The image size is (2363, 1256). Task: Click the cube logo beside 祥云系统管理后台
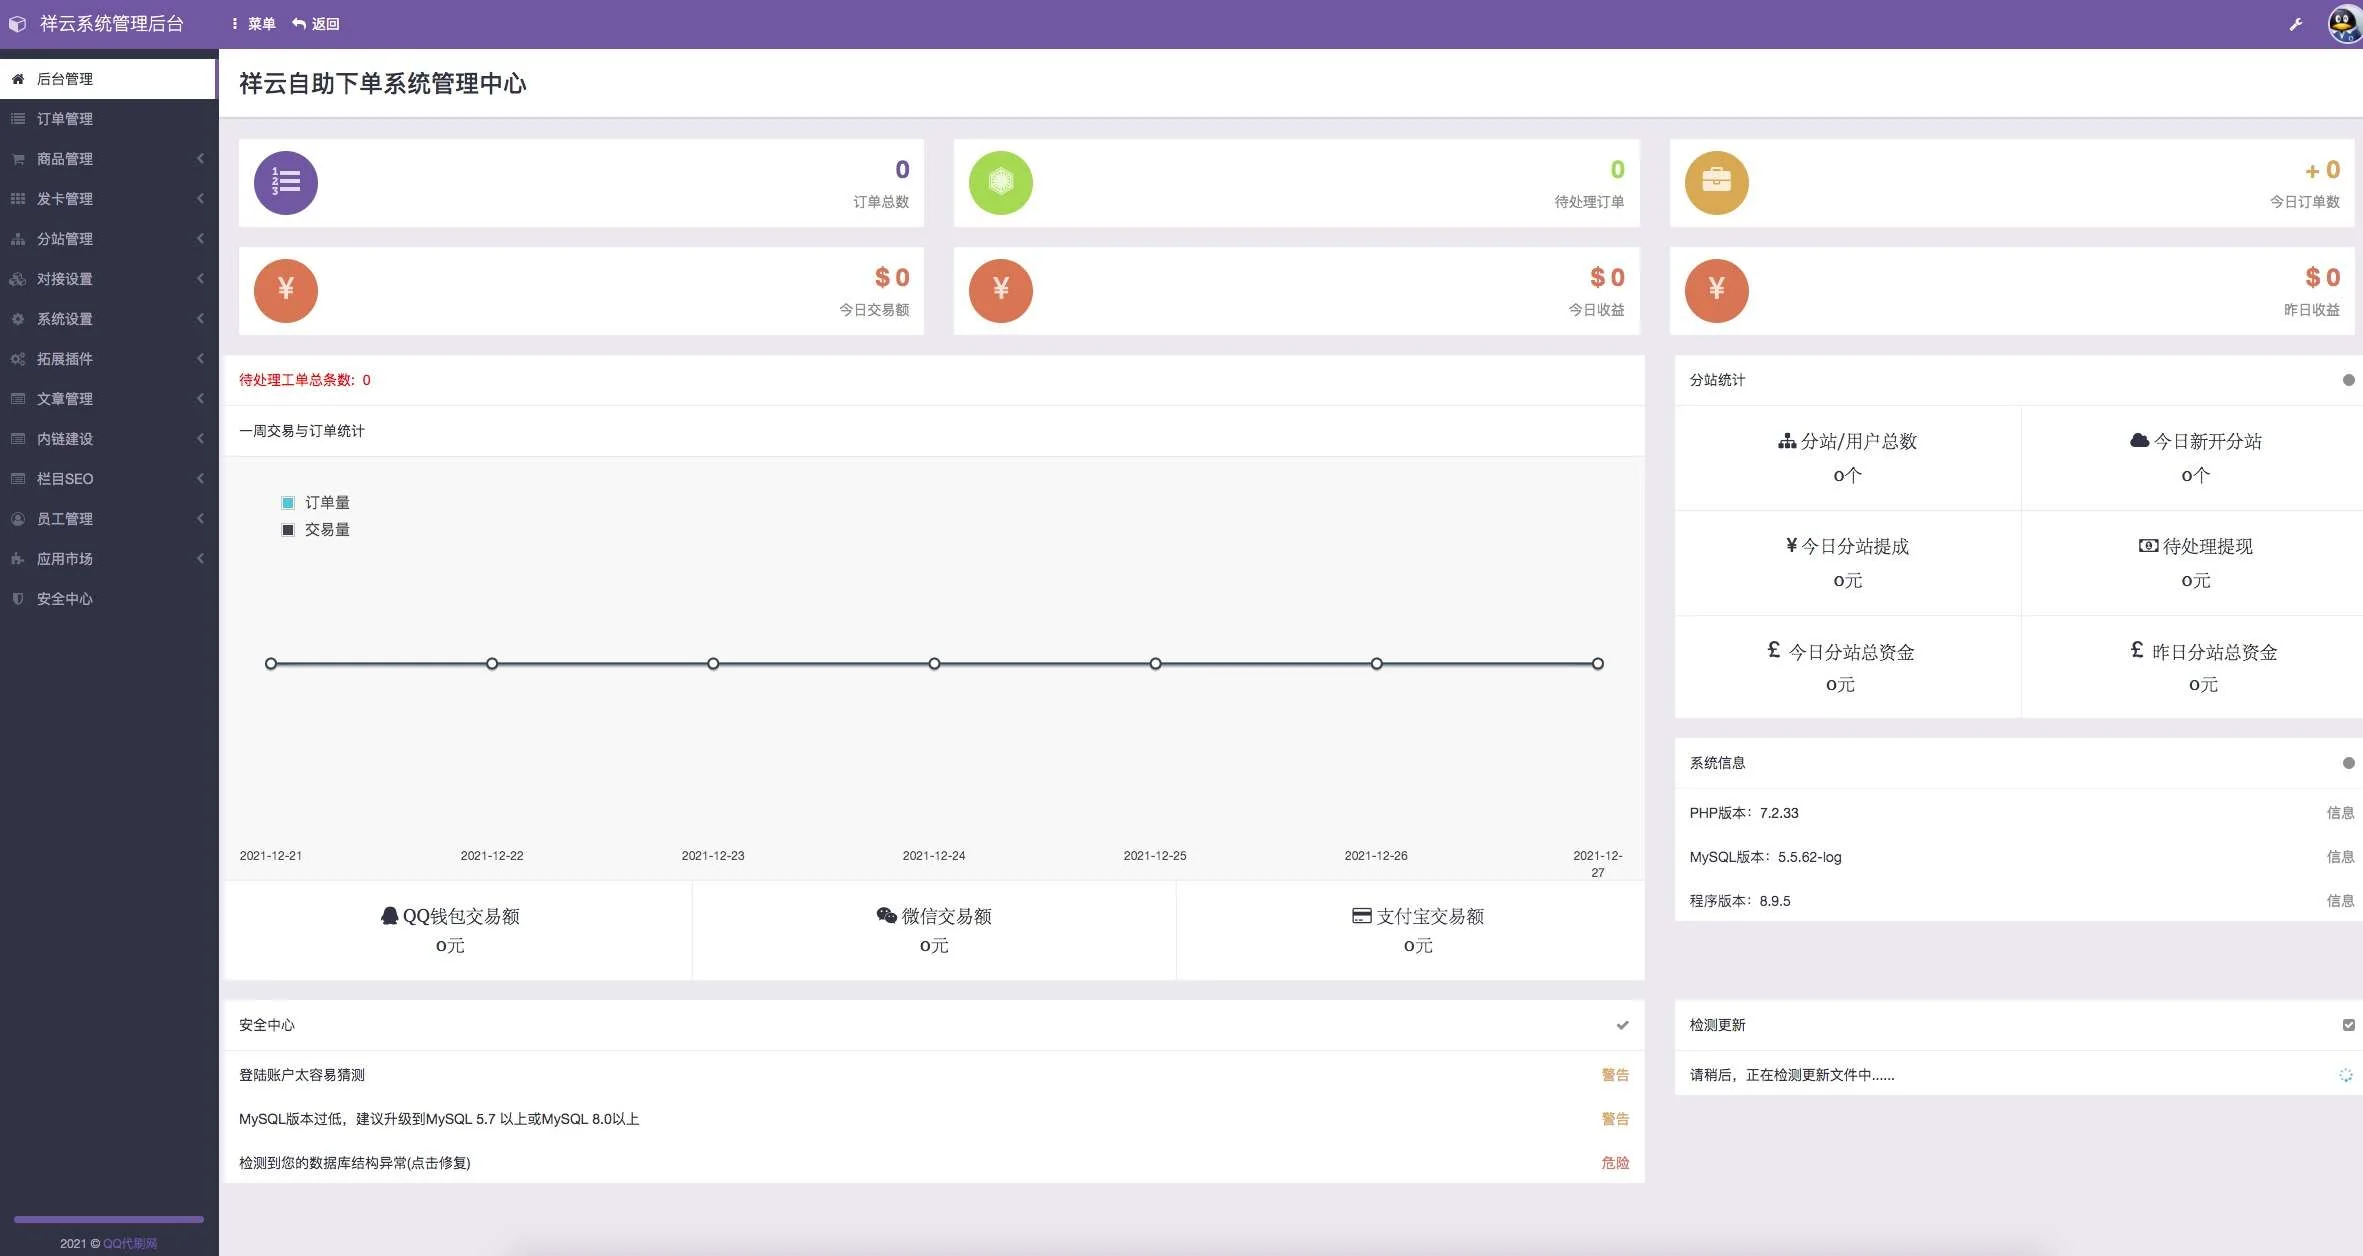point(17,24)
